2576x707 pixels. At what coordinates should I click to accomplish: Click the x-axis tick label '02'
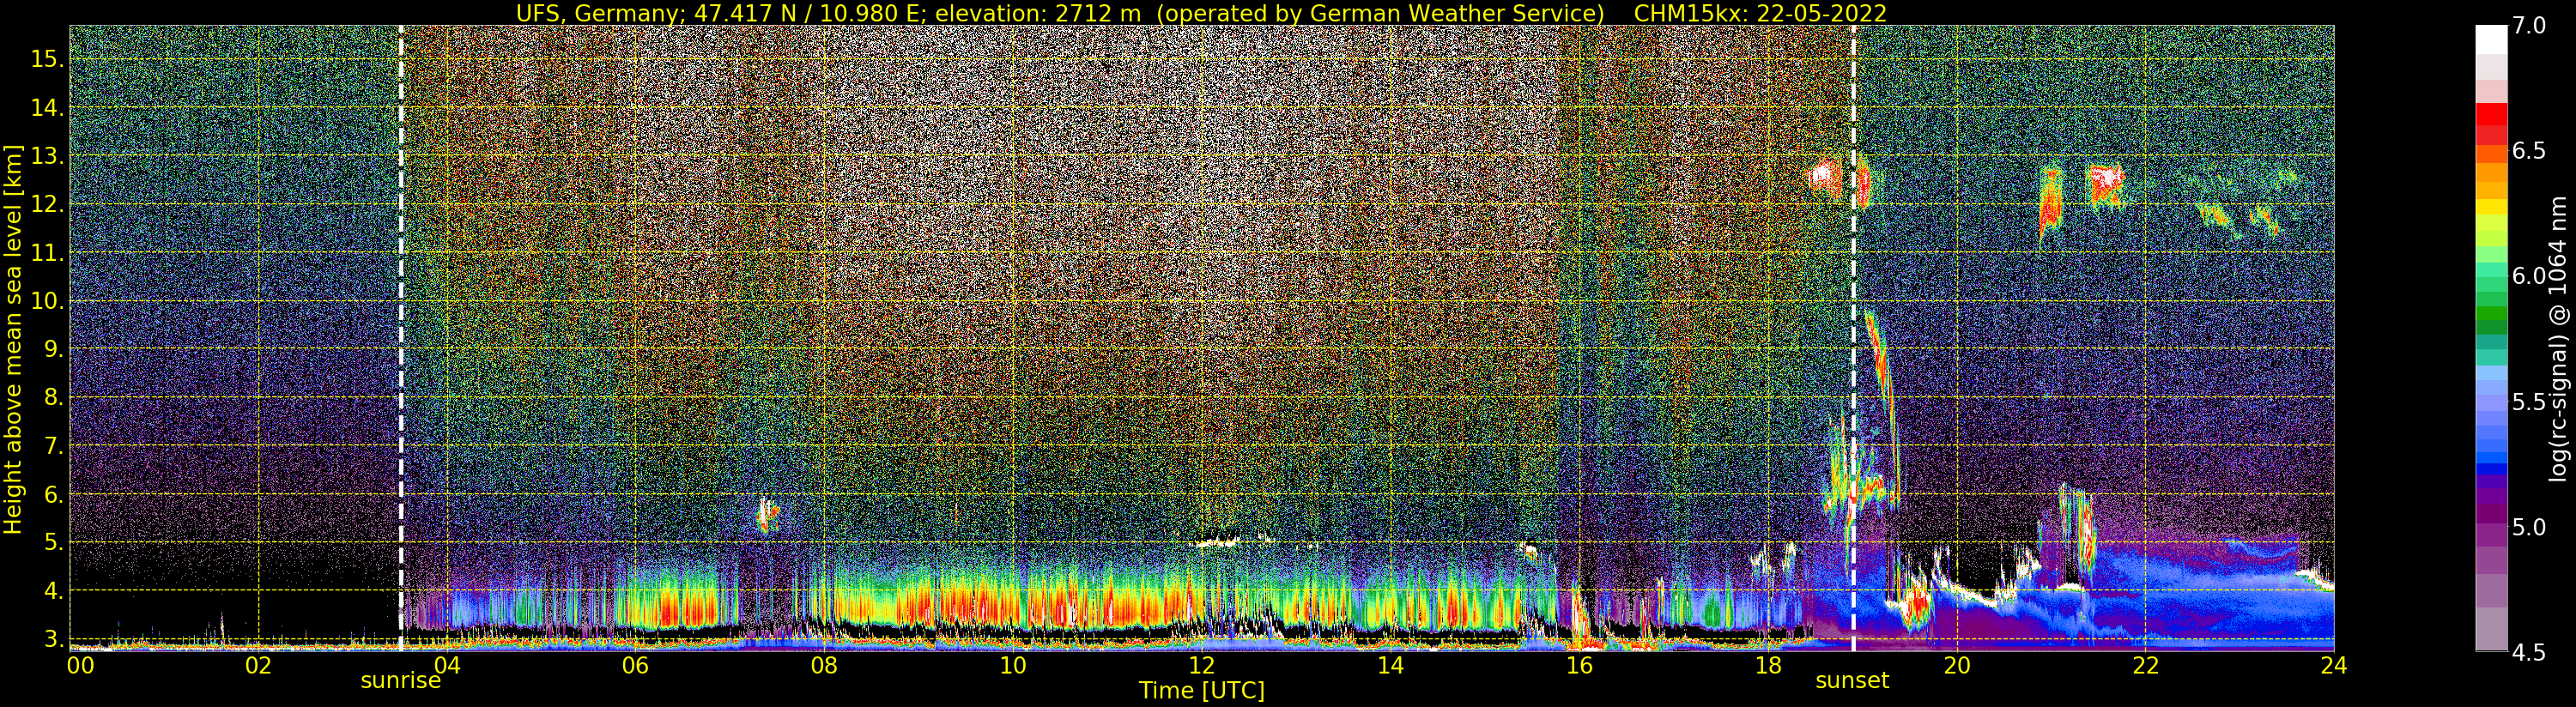[x=258, y=666]
